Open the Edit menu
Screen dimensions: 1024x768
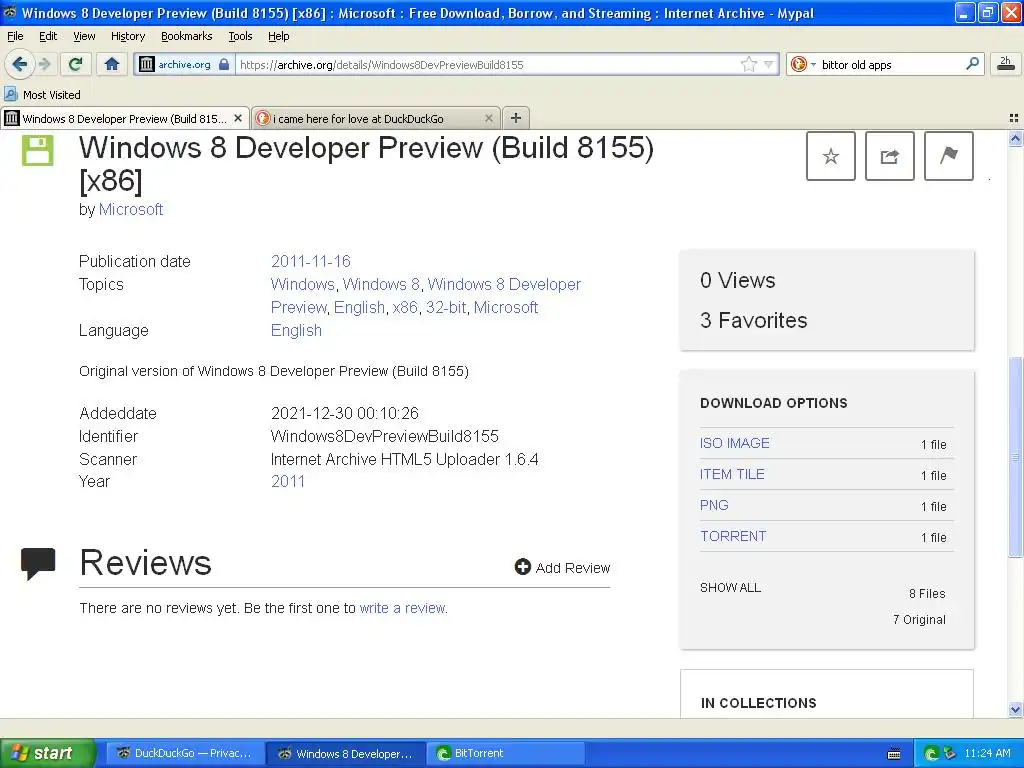[x=48, y=36]
